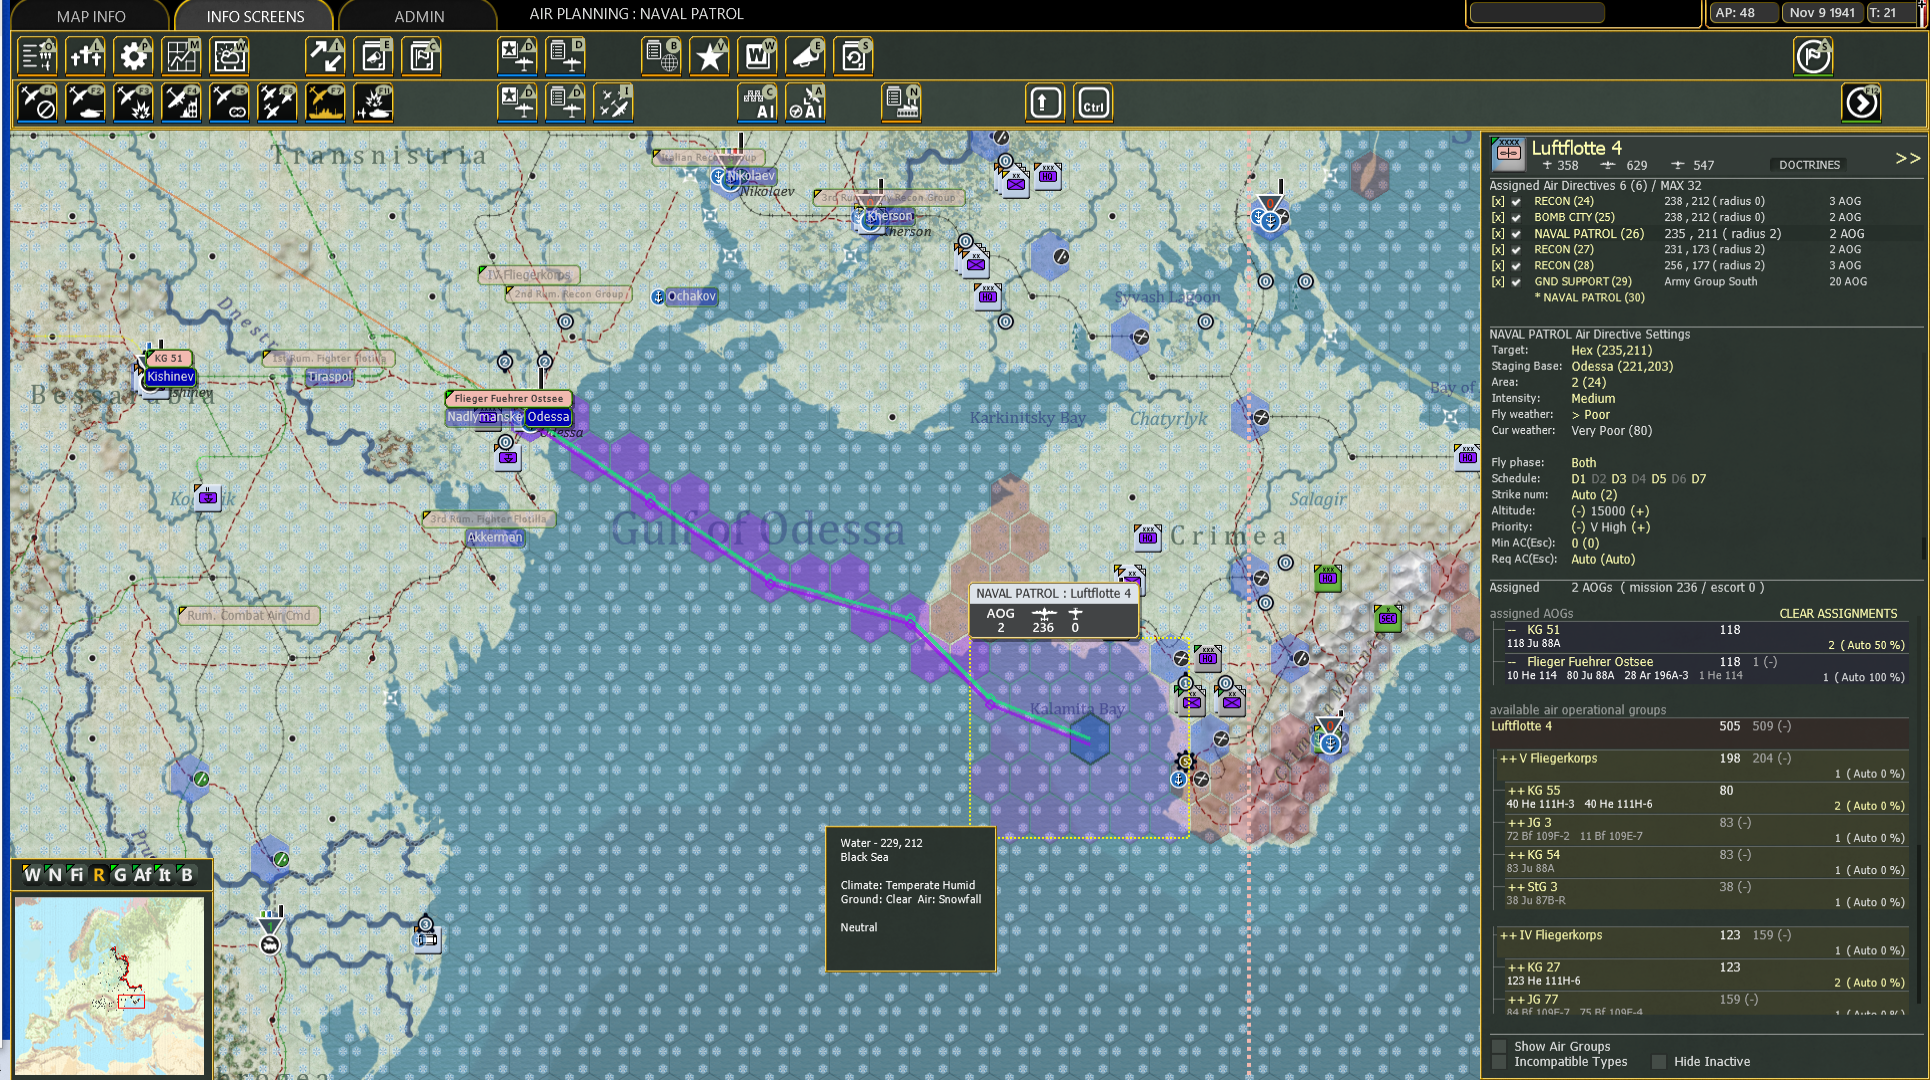Click CLEAR ASSIGNMENTS link
The height and width of the screenshot is (1080, 1930).
tap(1837, 614)
